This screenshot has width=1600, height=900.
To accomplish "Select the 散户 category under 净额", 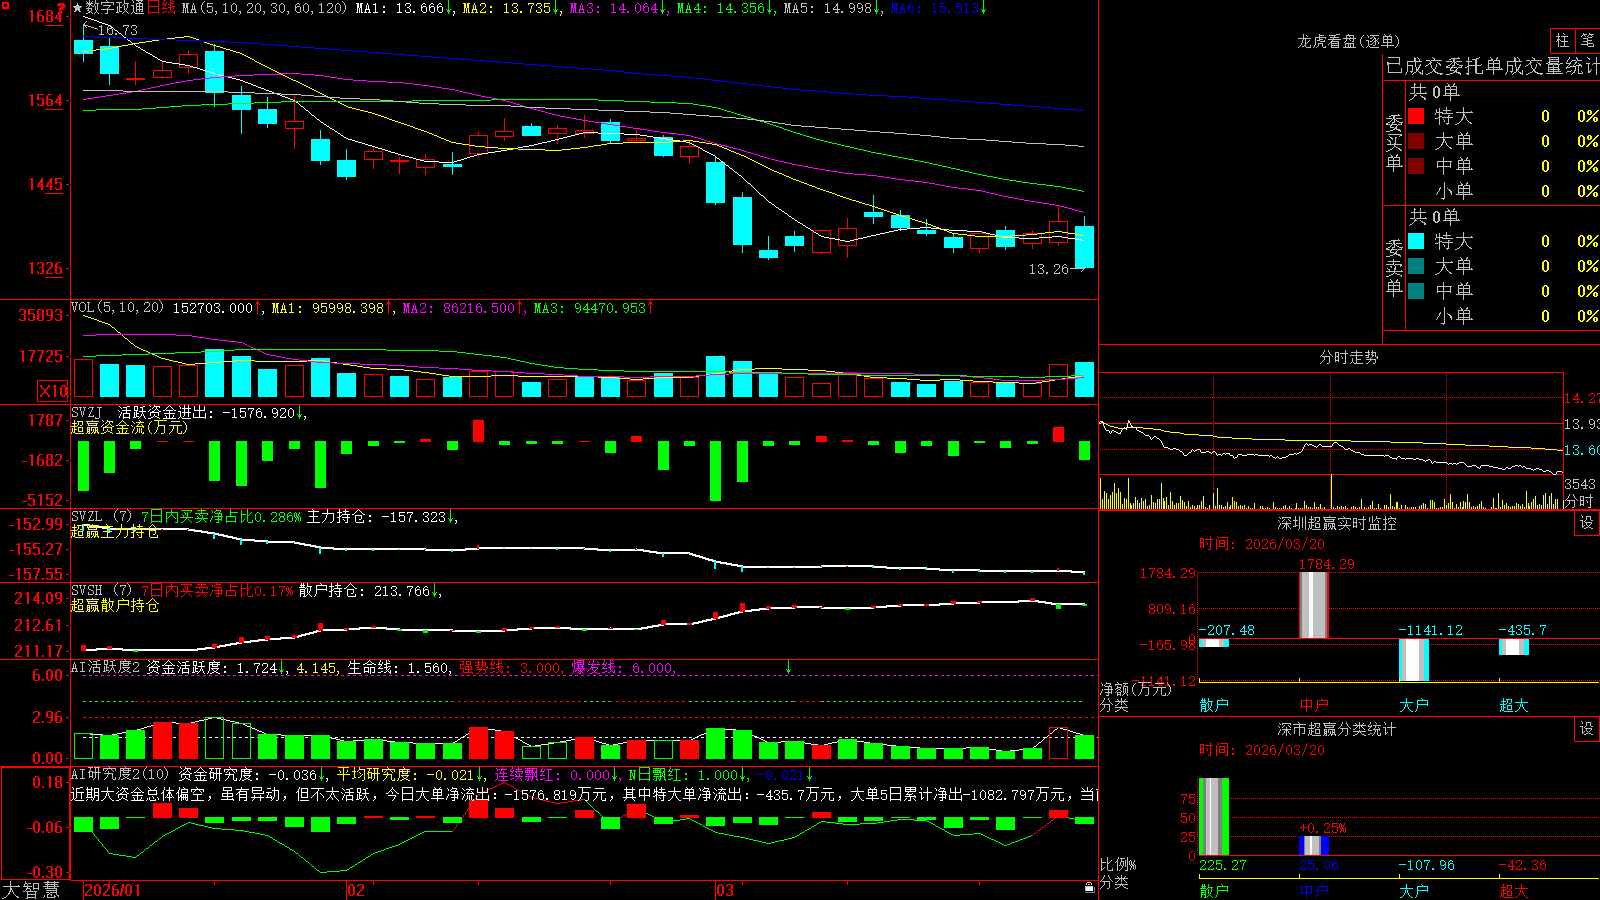I will [1214, 705].
